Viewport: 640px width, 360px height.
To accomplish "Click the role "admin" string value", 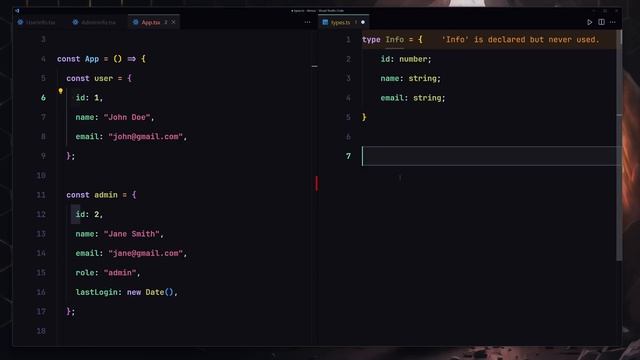I will tap(120, 273).
